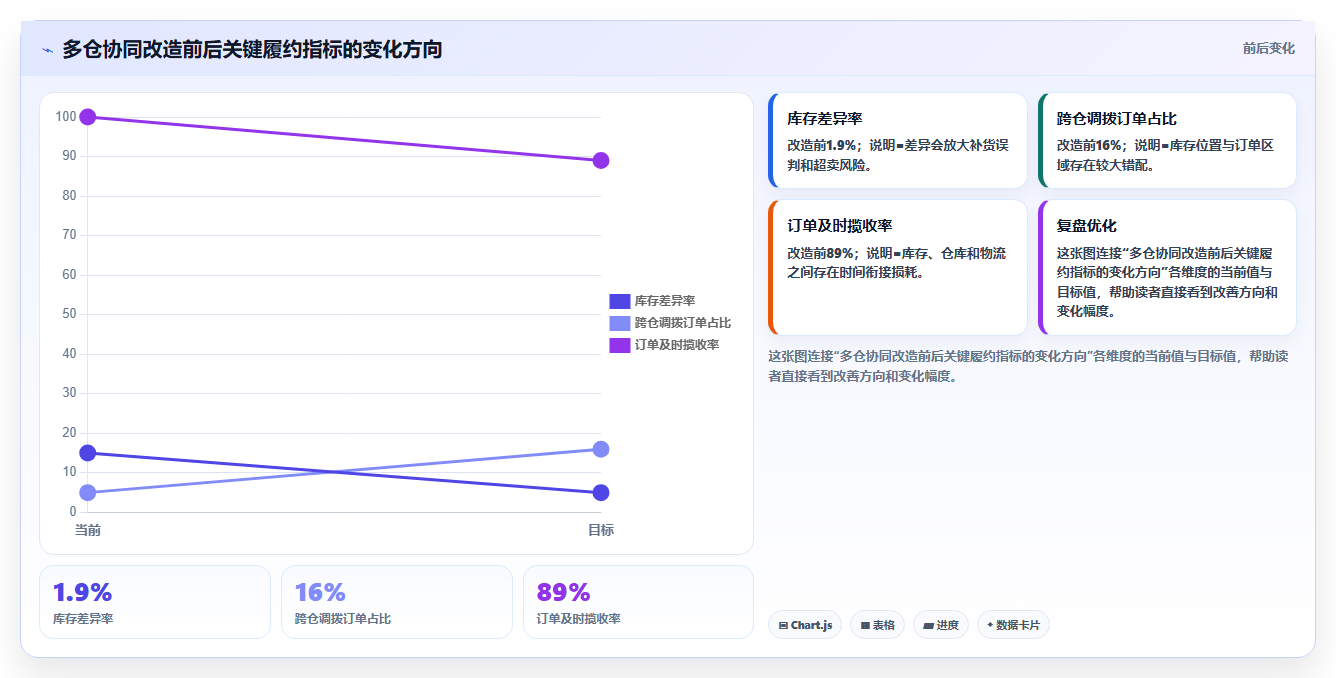Image resolution: width=1336 pixels, height=678 pixels.
Task: Click the lightning icon beside the title
Action: tap(48, 50)
